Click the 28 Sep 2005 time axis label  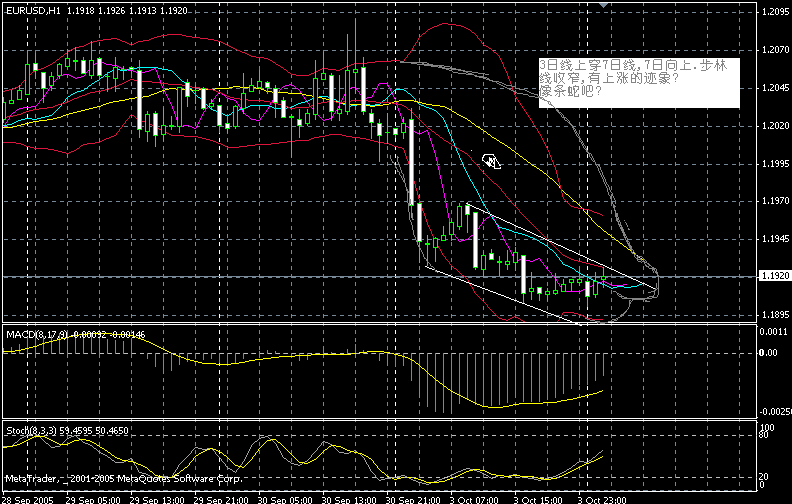coord(28,499)
